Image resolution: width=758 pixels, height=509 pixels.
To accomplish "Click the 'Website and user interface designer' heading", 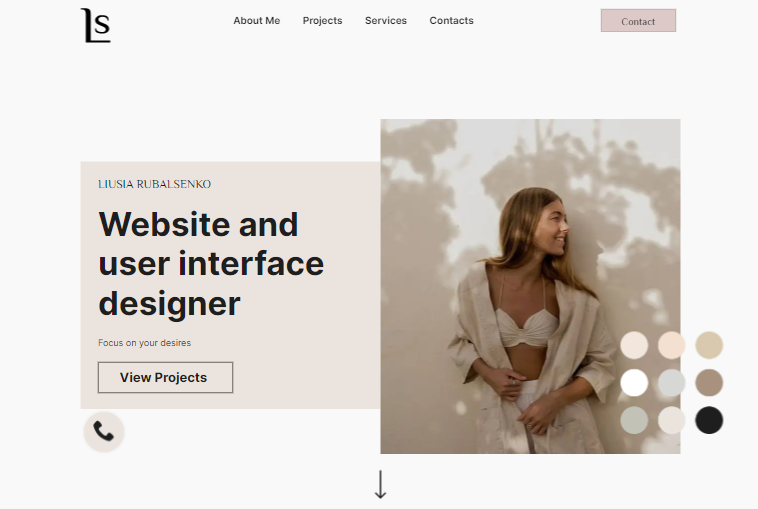I will pyautogui.click(x=211, y=264).
